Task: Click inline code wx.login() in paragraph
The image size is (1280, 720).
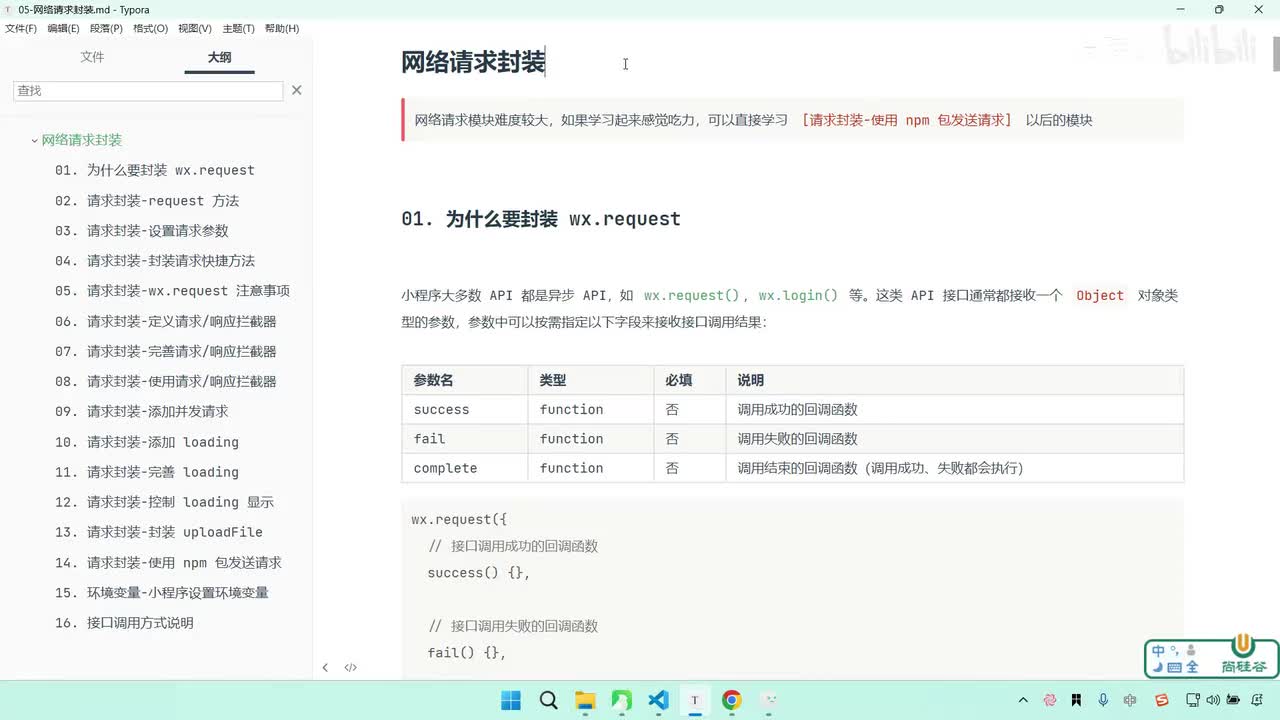Action: tap(798, 295)
